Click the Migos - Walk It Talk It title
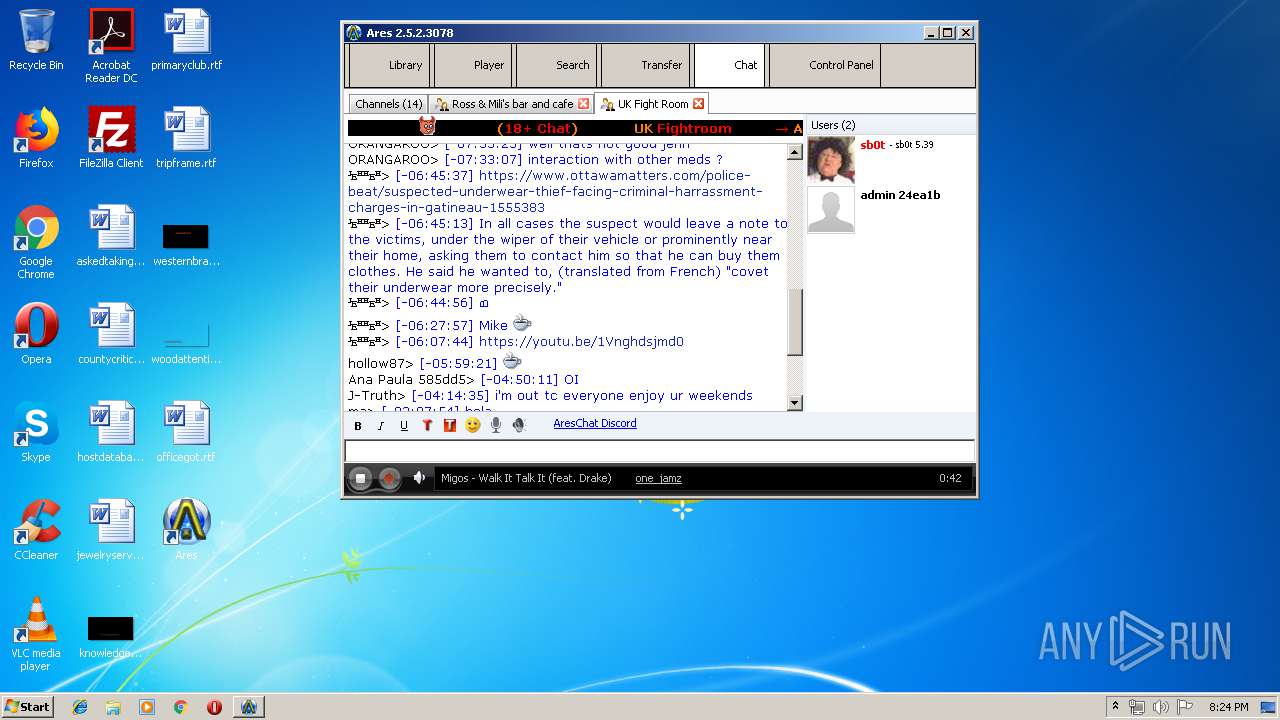Viewport: 1280px width, 720px height. coord(526,478)
